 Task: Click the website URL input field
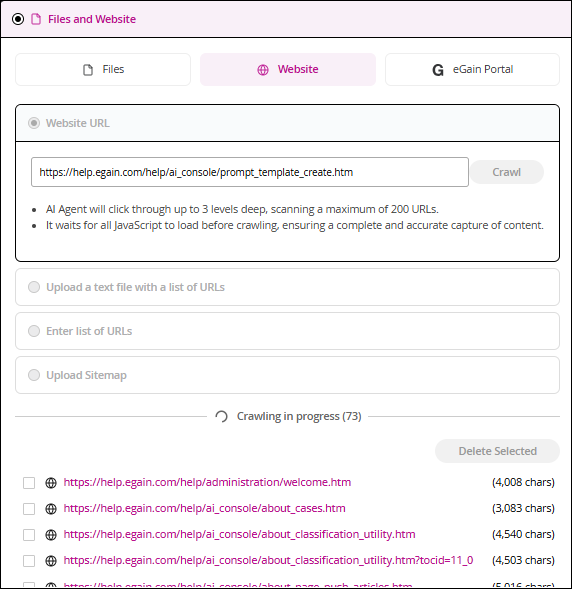[250, 172]
